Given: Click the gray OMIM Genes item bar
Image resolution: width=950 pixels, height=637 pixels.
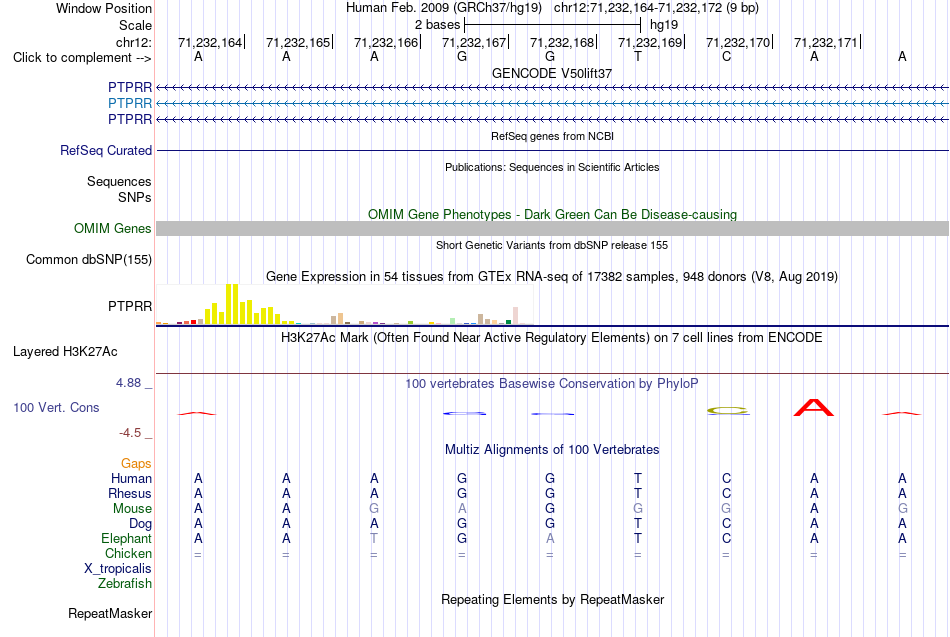Looking at the screenshot, I should click(x=552, y=228).
